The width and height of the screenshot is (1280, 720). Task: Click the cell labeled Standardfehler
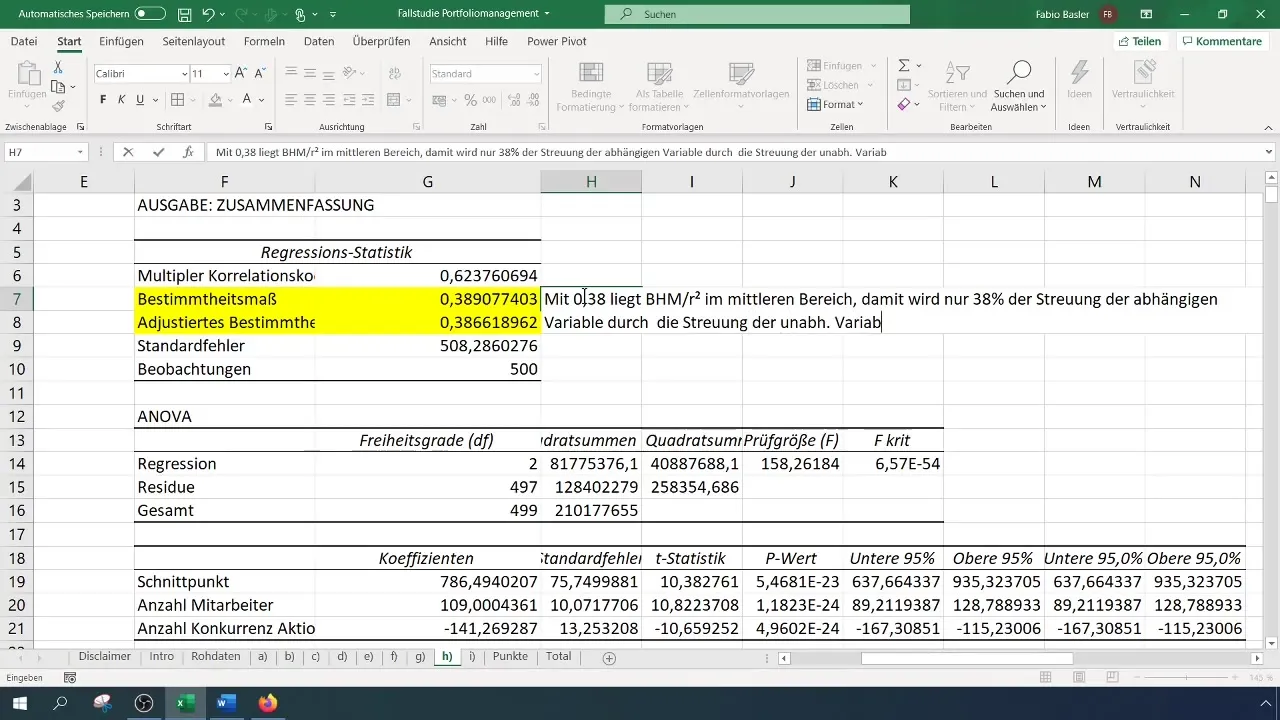pos(225,346)
